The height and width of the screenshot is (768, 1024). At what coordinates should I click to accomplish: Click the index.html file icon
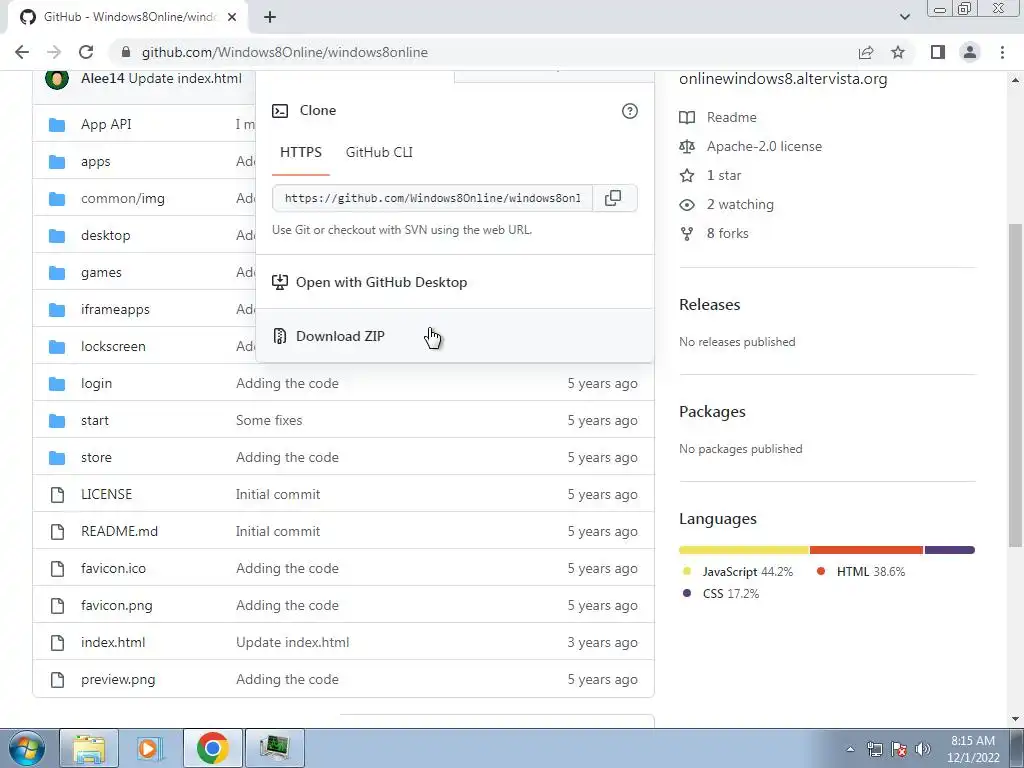click(57, 643)
